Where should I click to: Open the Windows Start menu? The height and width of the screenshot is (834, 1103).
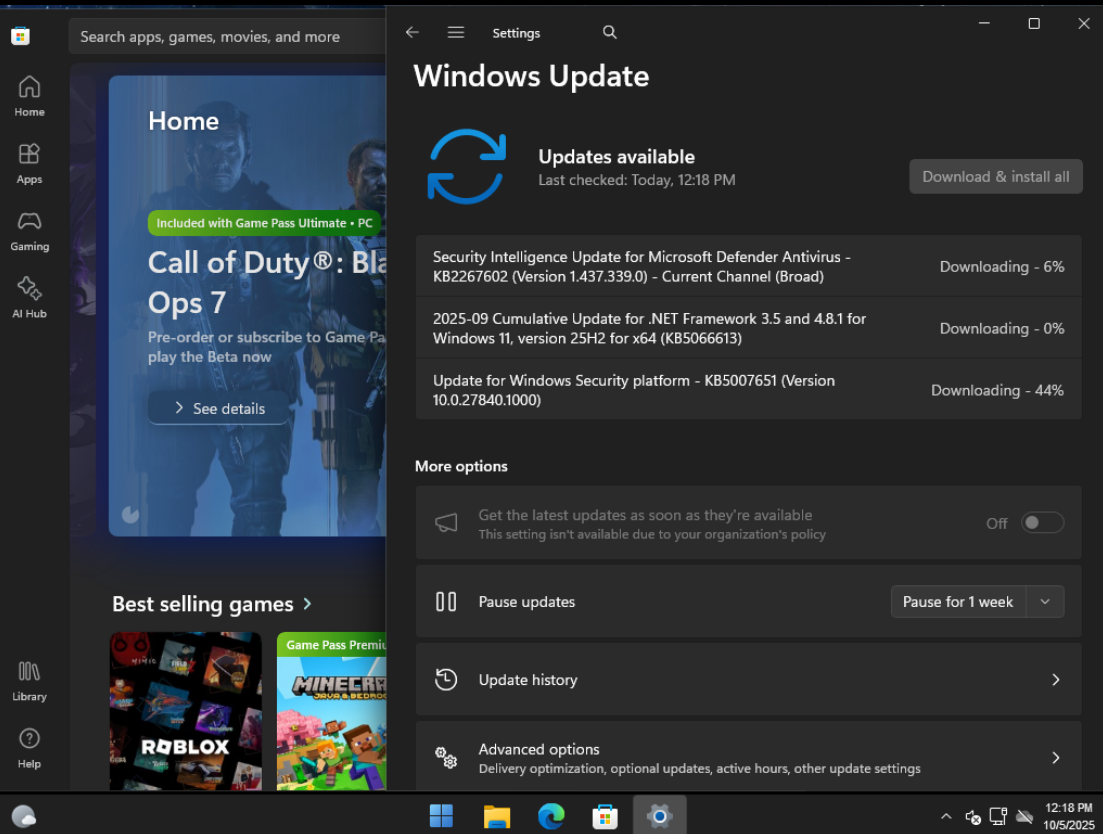(441, 816)
